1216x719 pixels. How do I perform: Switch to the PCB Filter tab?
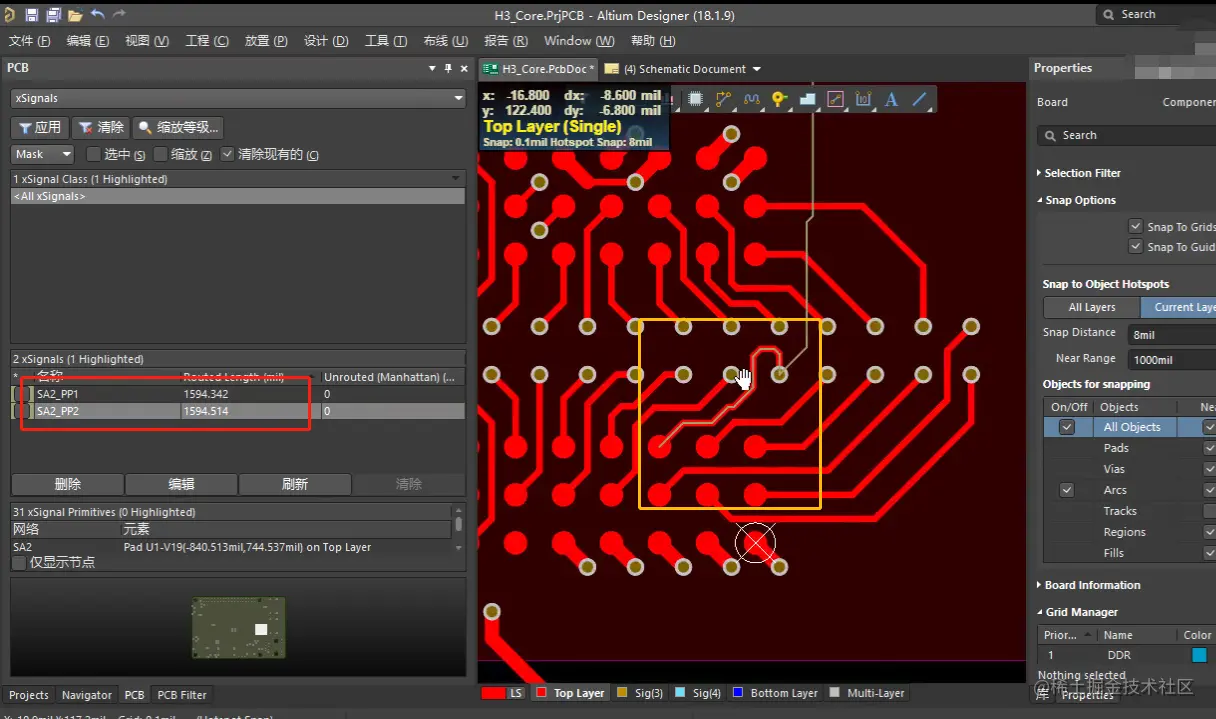pyautogui.click(x=182, y=695)
